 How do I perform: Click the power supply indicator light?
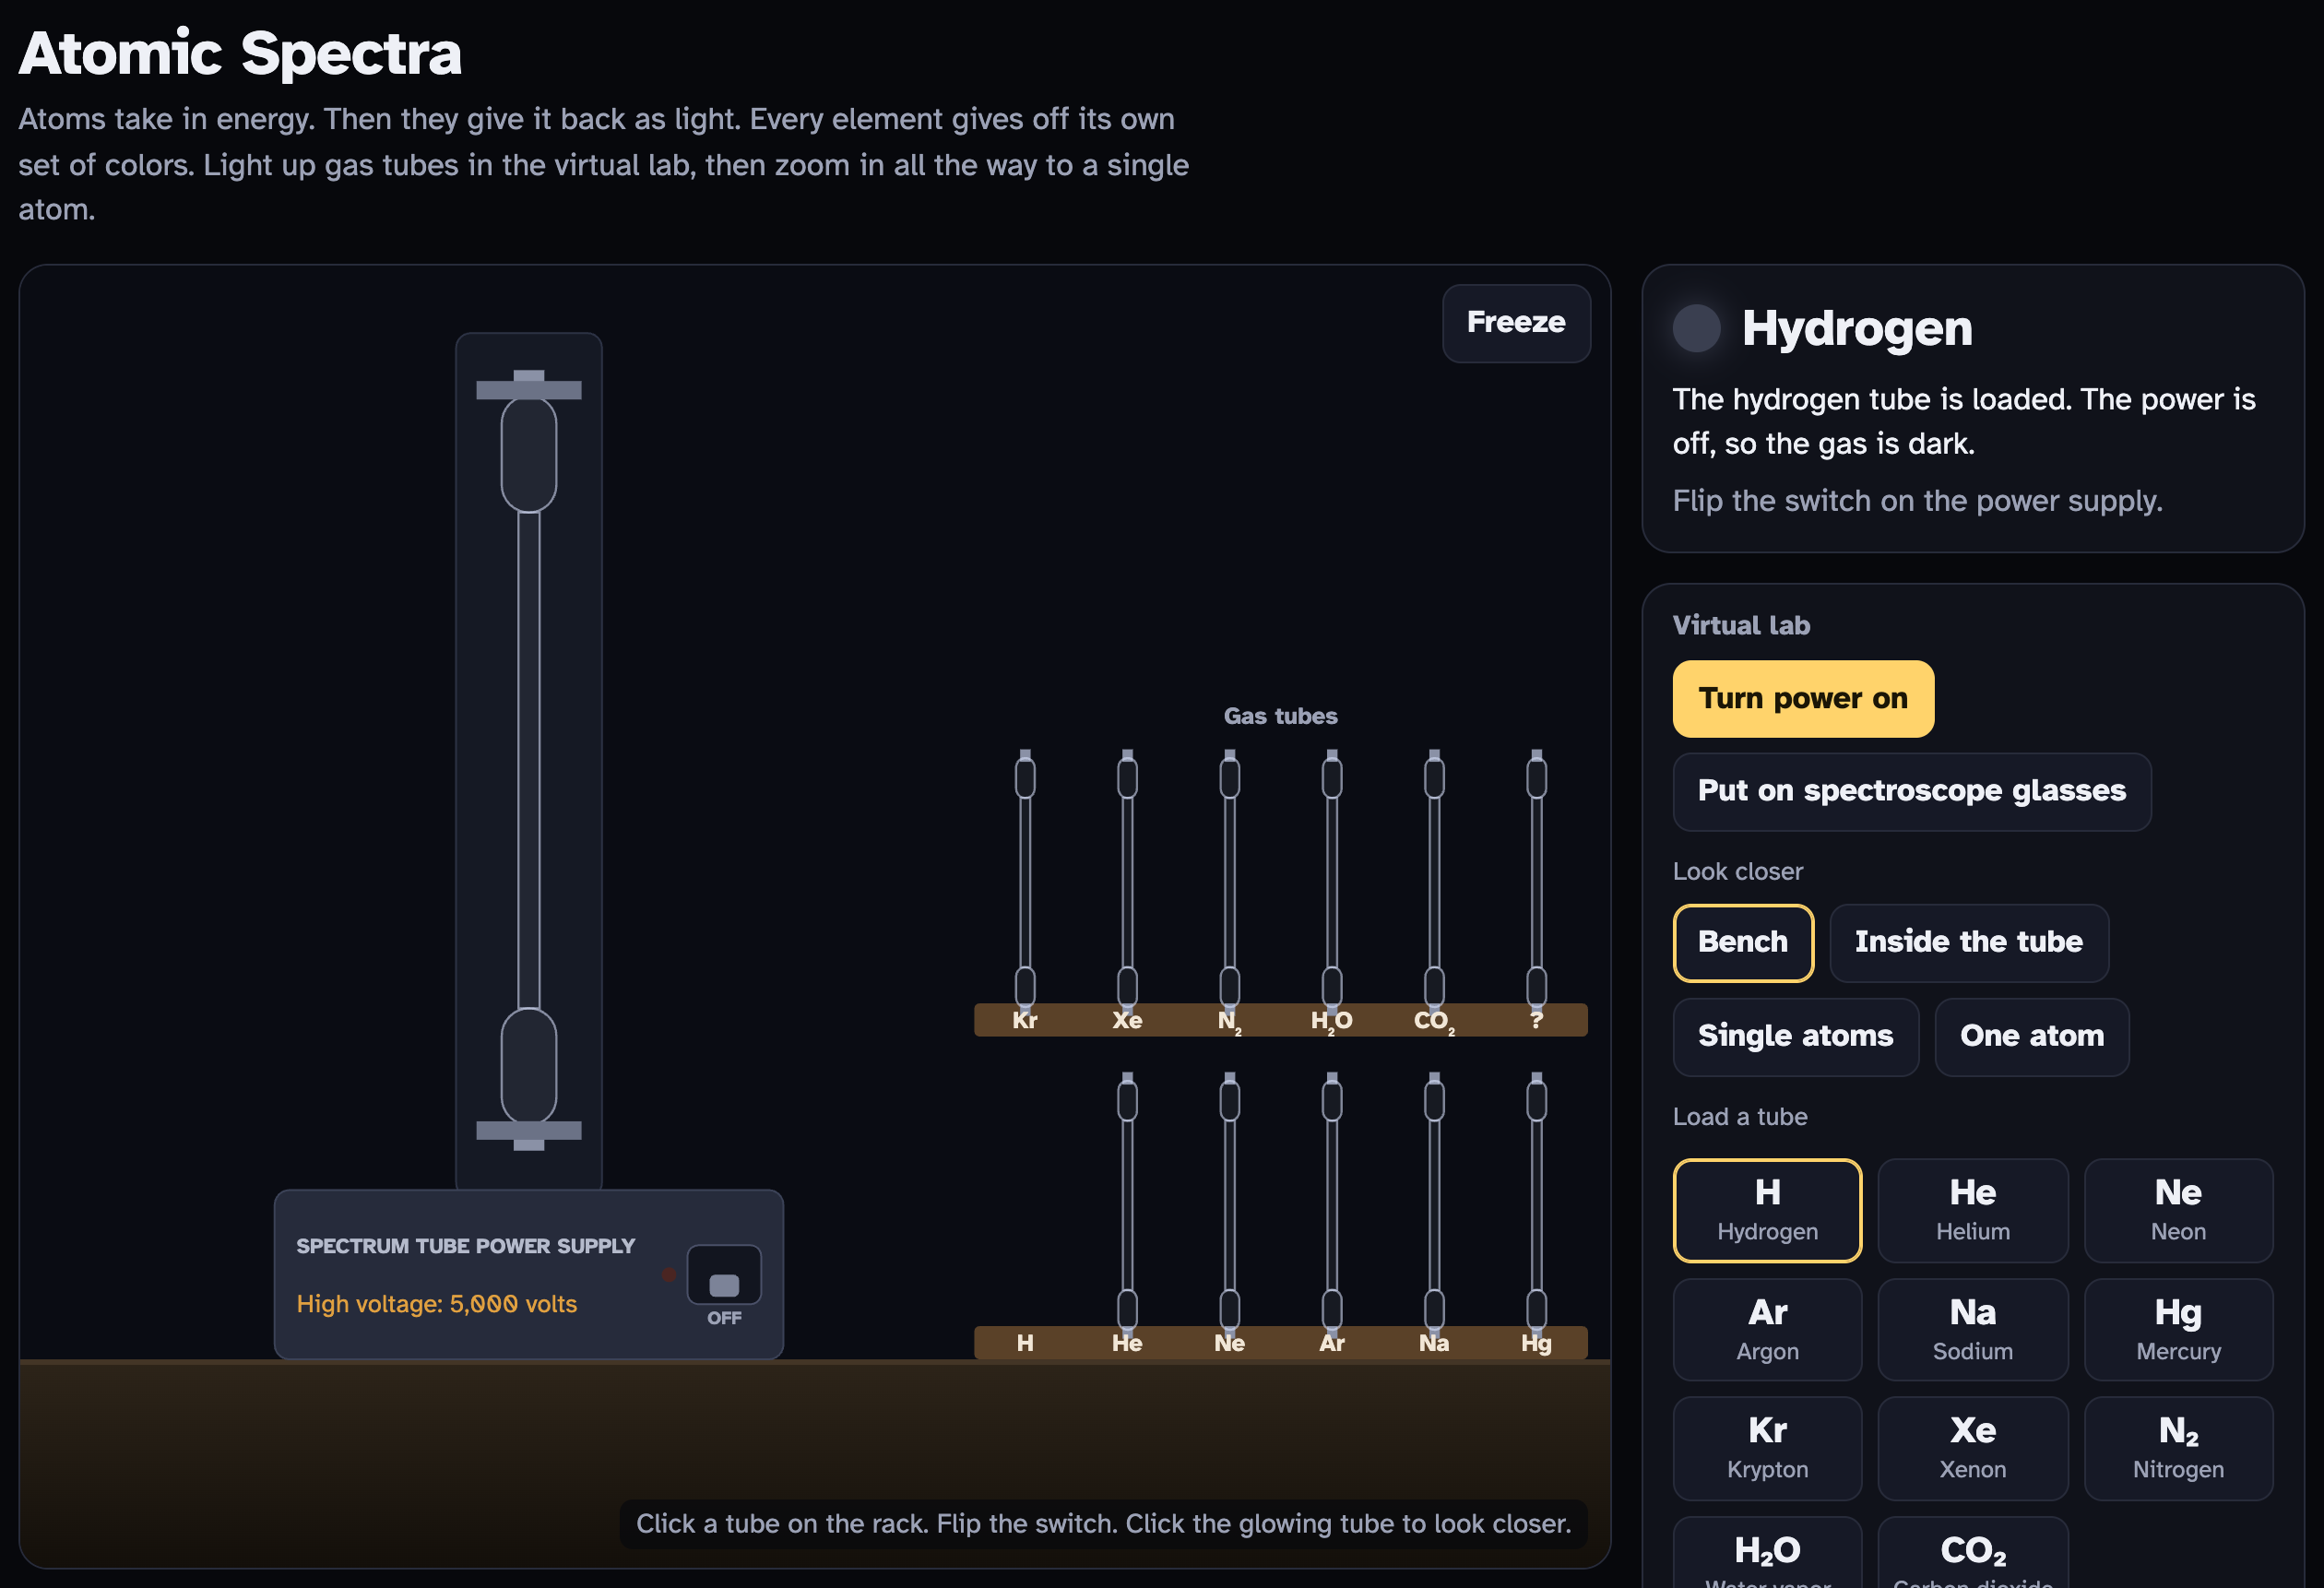[x=668, y=1274]
